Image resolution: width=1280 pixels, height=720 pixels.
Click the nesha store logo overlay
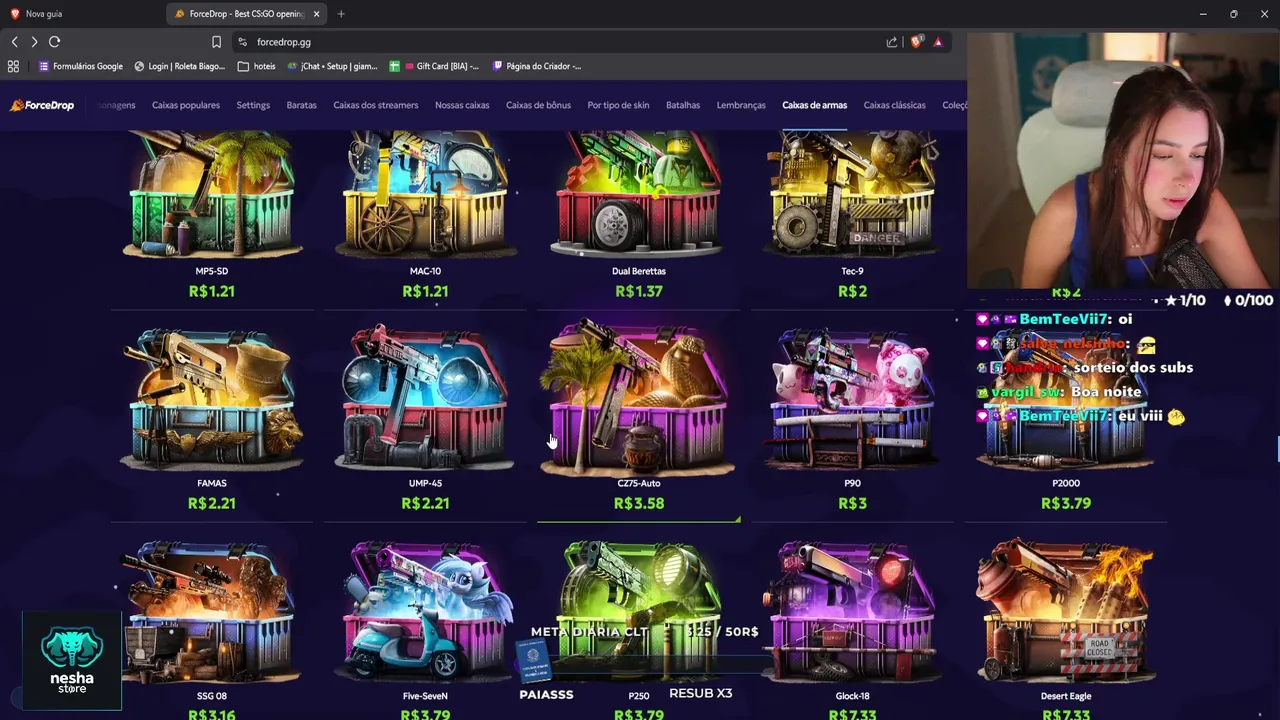[72, 661]
